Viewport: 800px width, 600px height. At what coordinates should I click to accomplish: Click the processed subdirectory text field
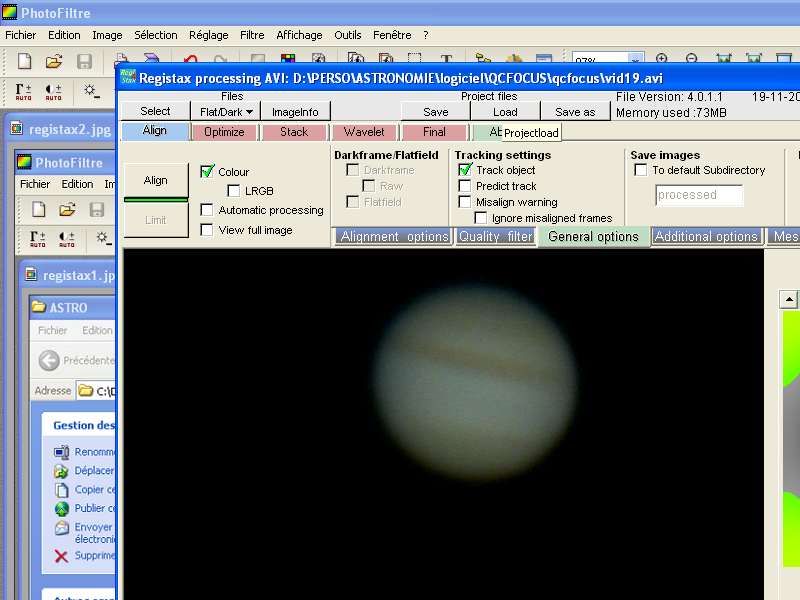coord(699,195)
